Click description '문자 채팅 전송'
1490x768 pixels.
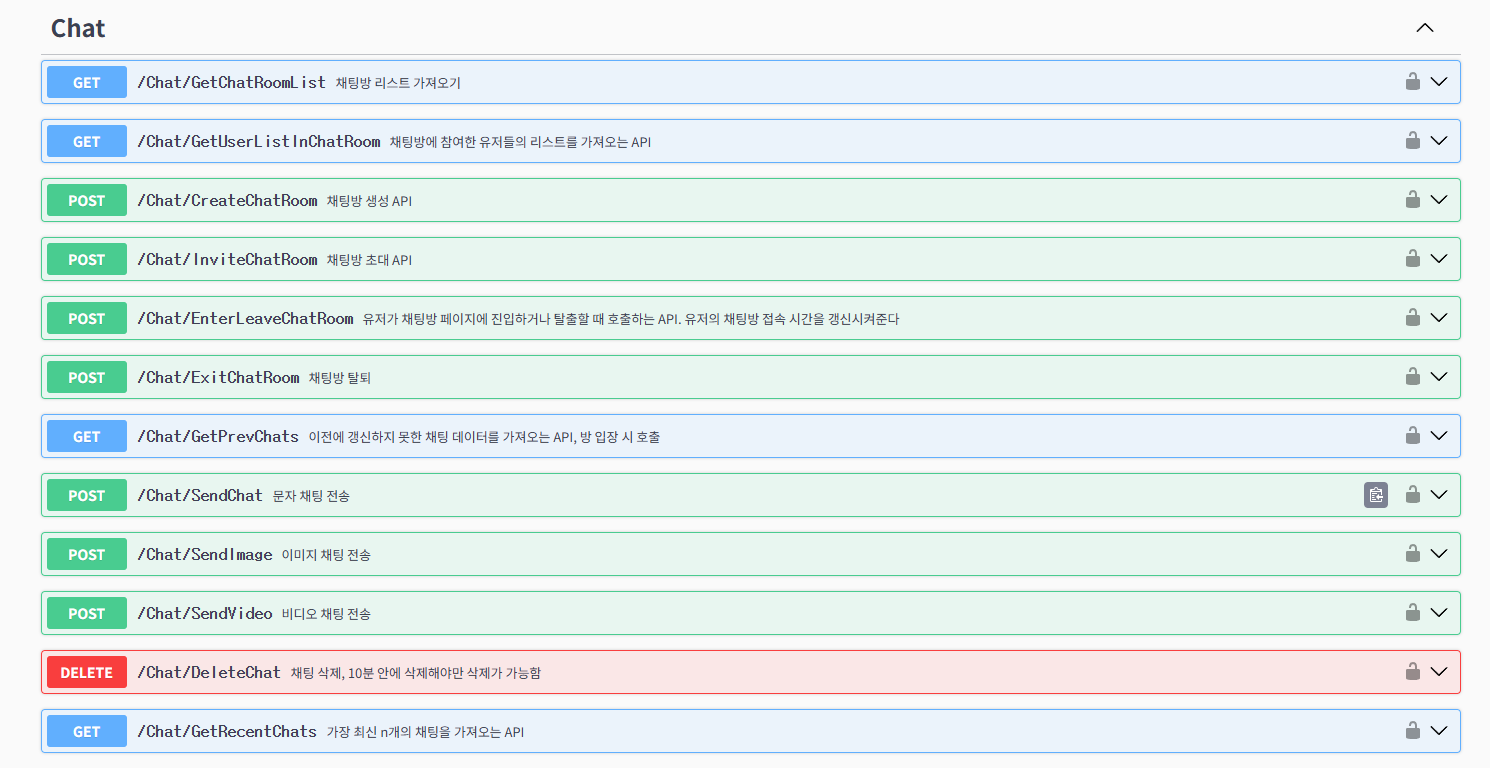point(311,496)
